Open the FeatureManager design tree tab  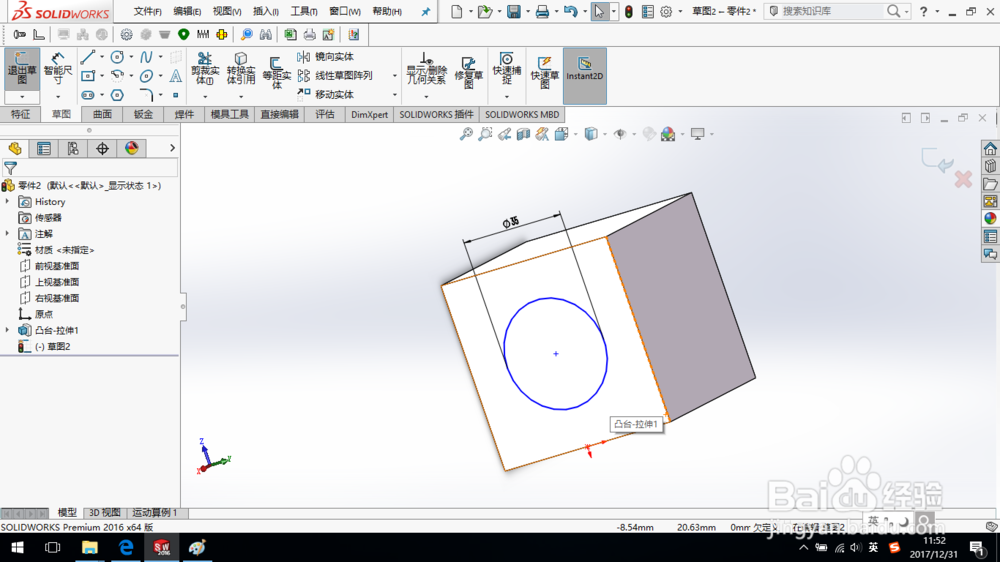15,149
